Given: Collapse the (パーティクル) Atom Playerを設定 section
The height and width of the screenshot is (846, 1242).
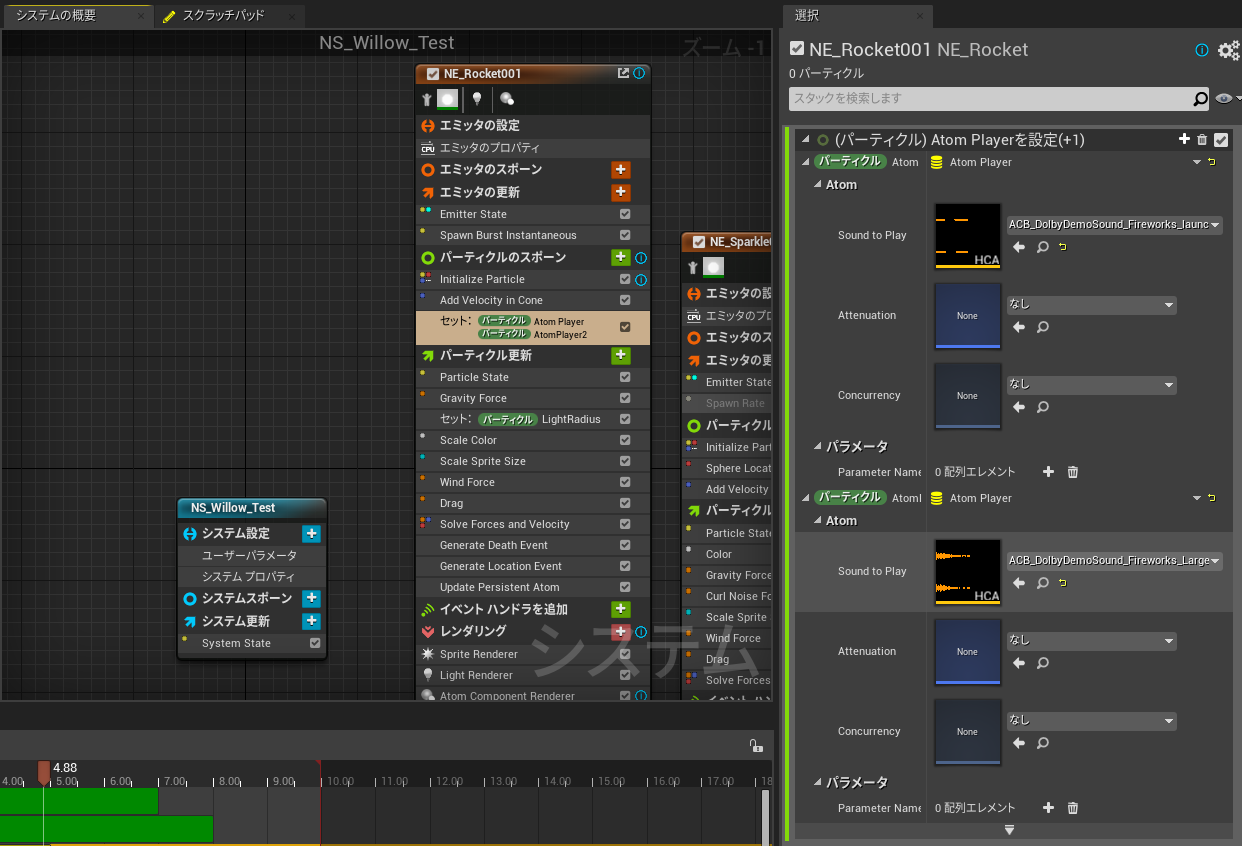Looking at the screenshot, I should point(805,140).
